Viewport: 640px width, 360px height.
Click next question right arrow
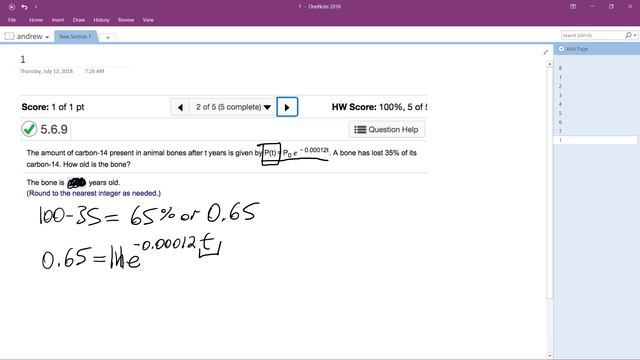[287, 107]
